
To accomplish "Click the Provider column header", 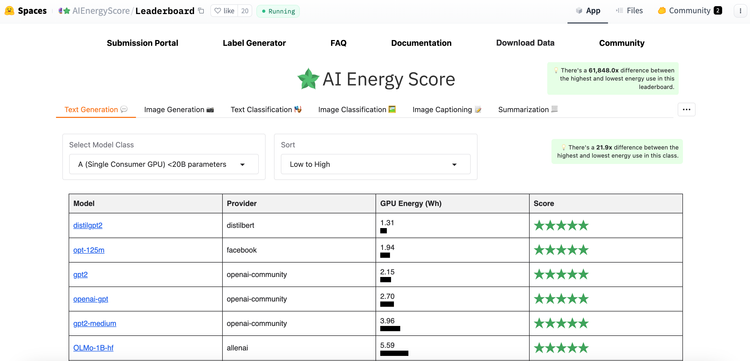I will (x=299, y=203).
